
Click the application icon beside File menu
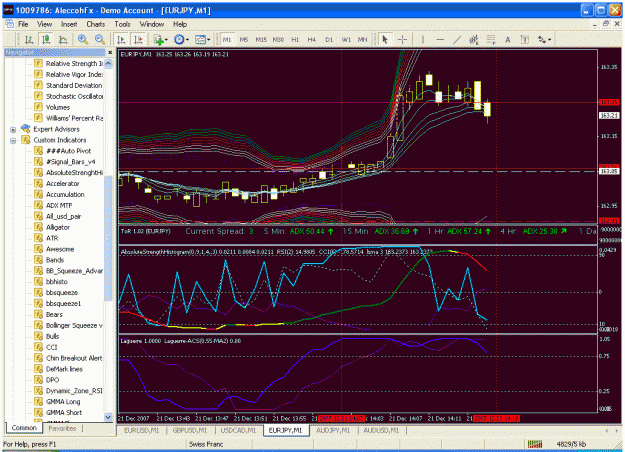pyautogui.click(x=9, y=24)
